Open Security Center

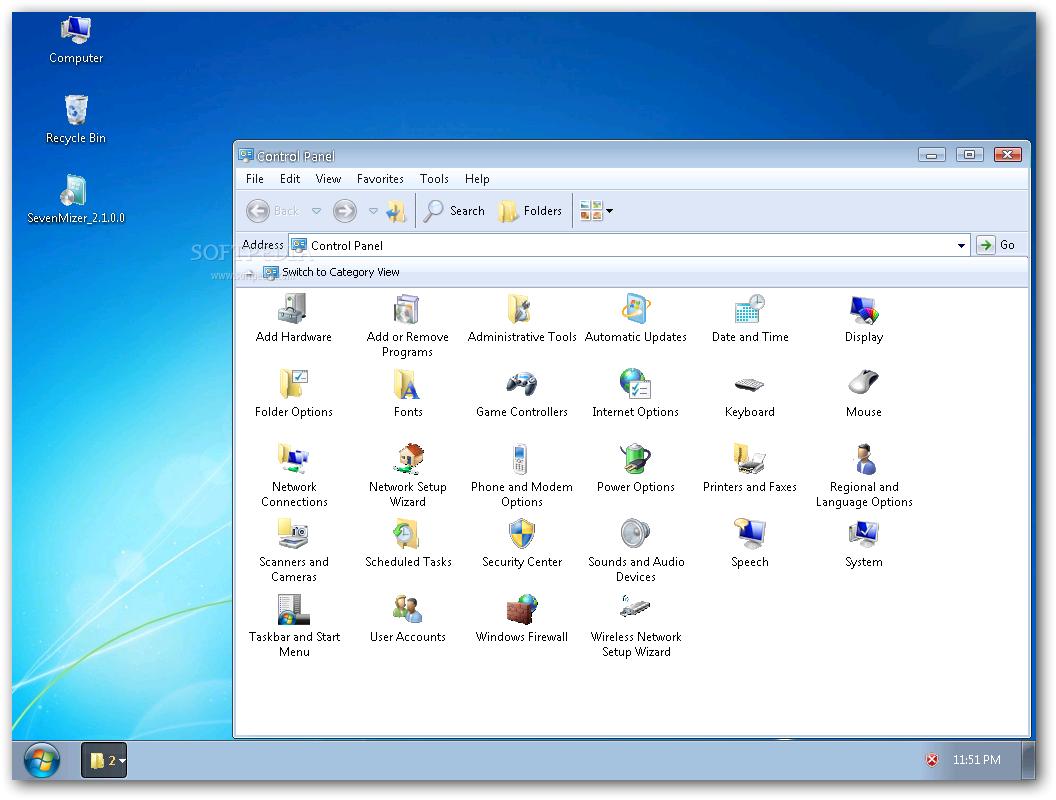click(x=522, y=543)
